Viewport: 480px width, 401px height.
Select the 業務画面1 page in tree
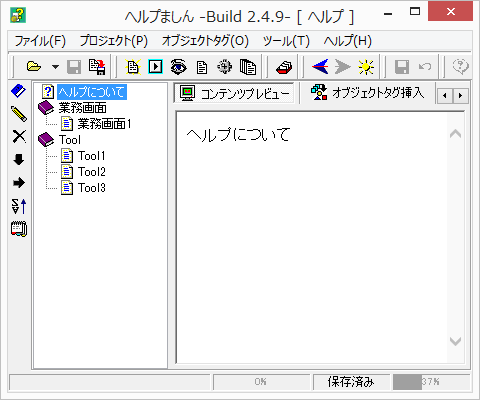104,124
